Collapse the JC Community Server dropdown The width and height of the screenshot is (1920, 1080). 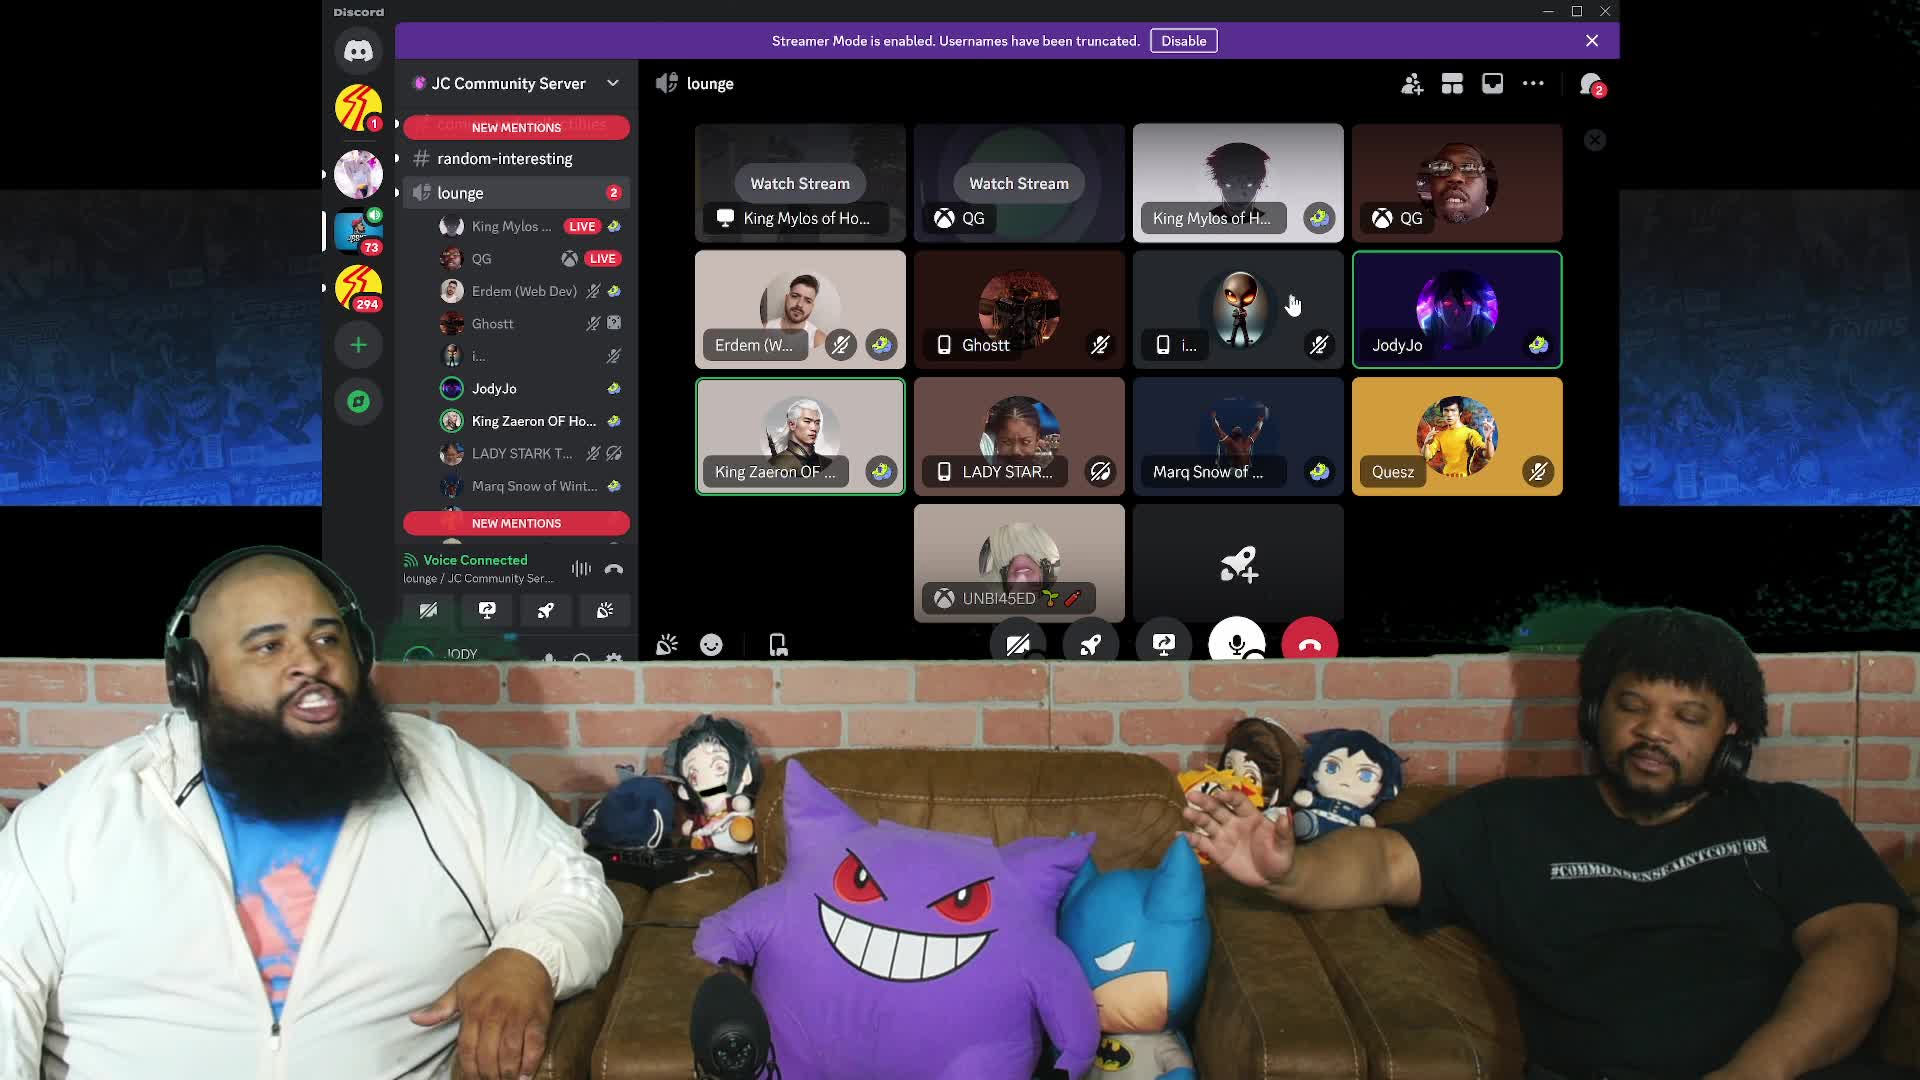pos(612,84)
